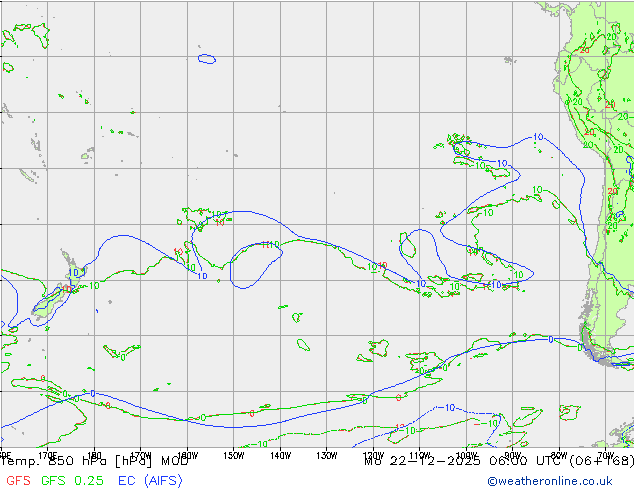Click the "150W" longitude label
Screen dimensions: 634x490
point(234,455)
